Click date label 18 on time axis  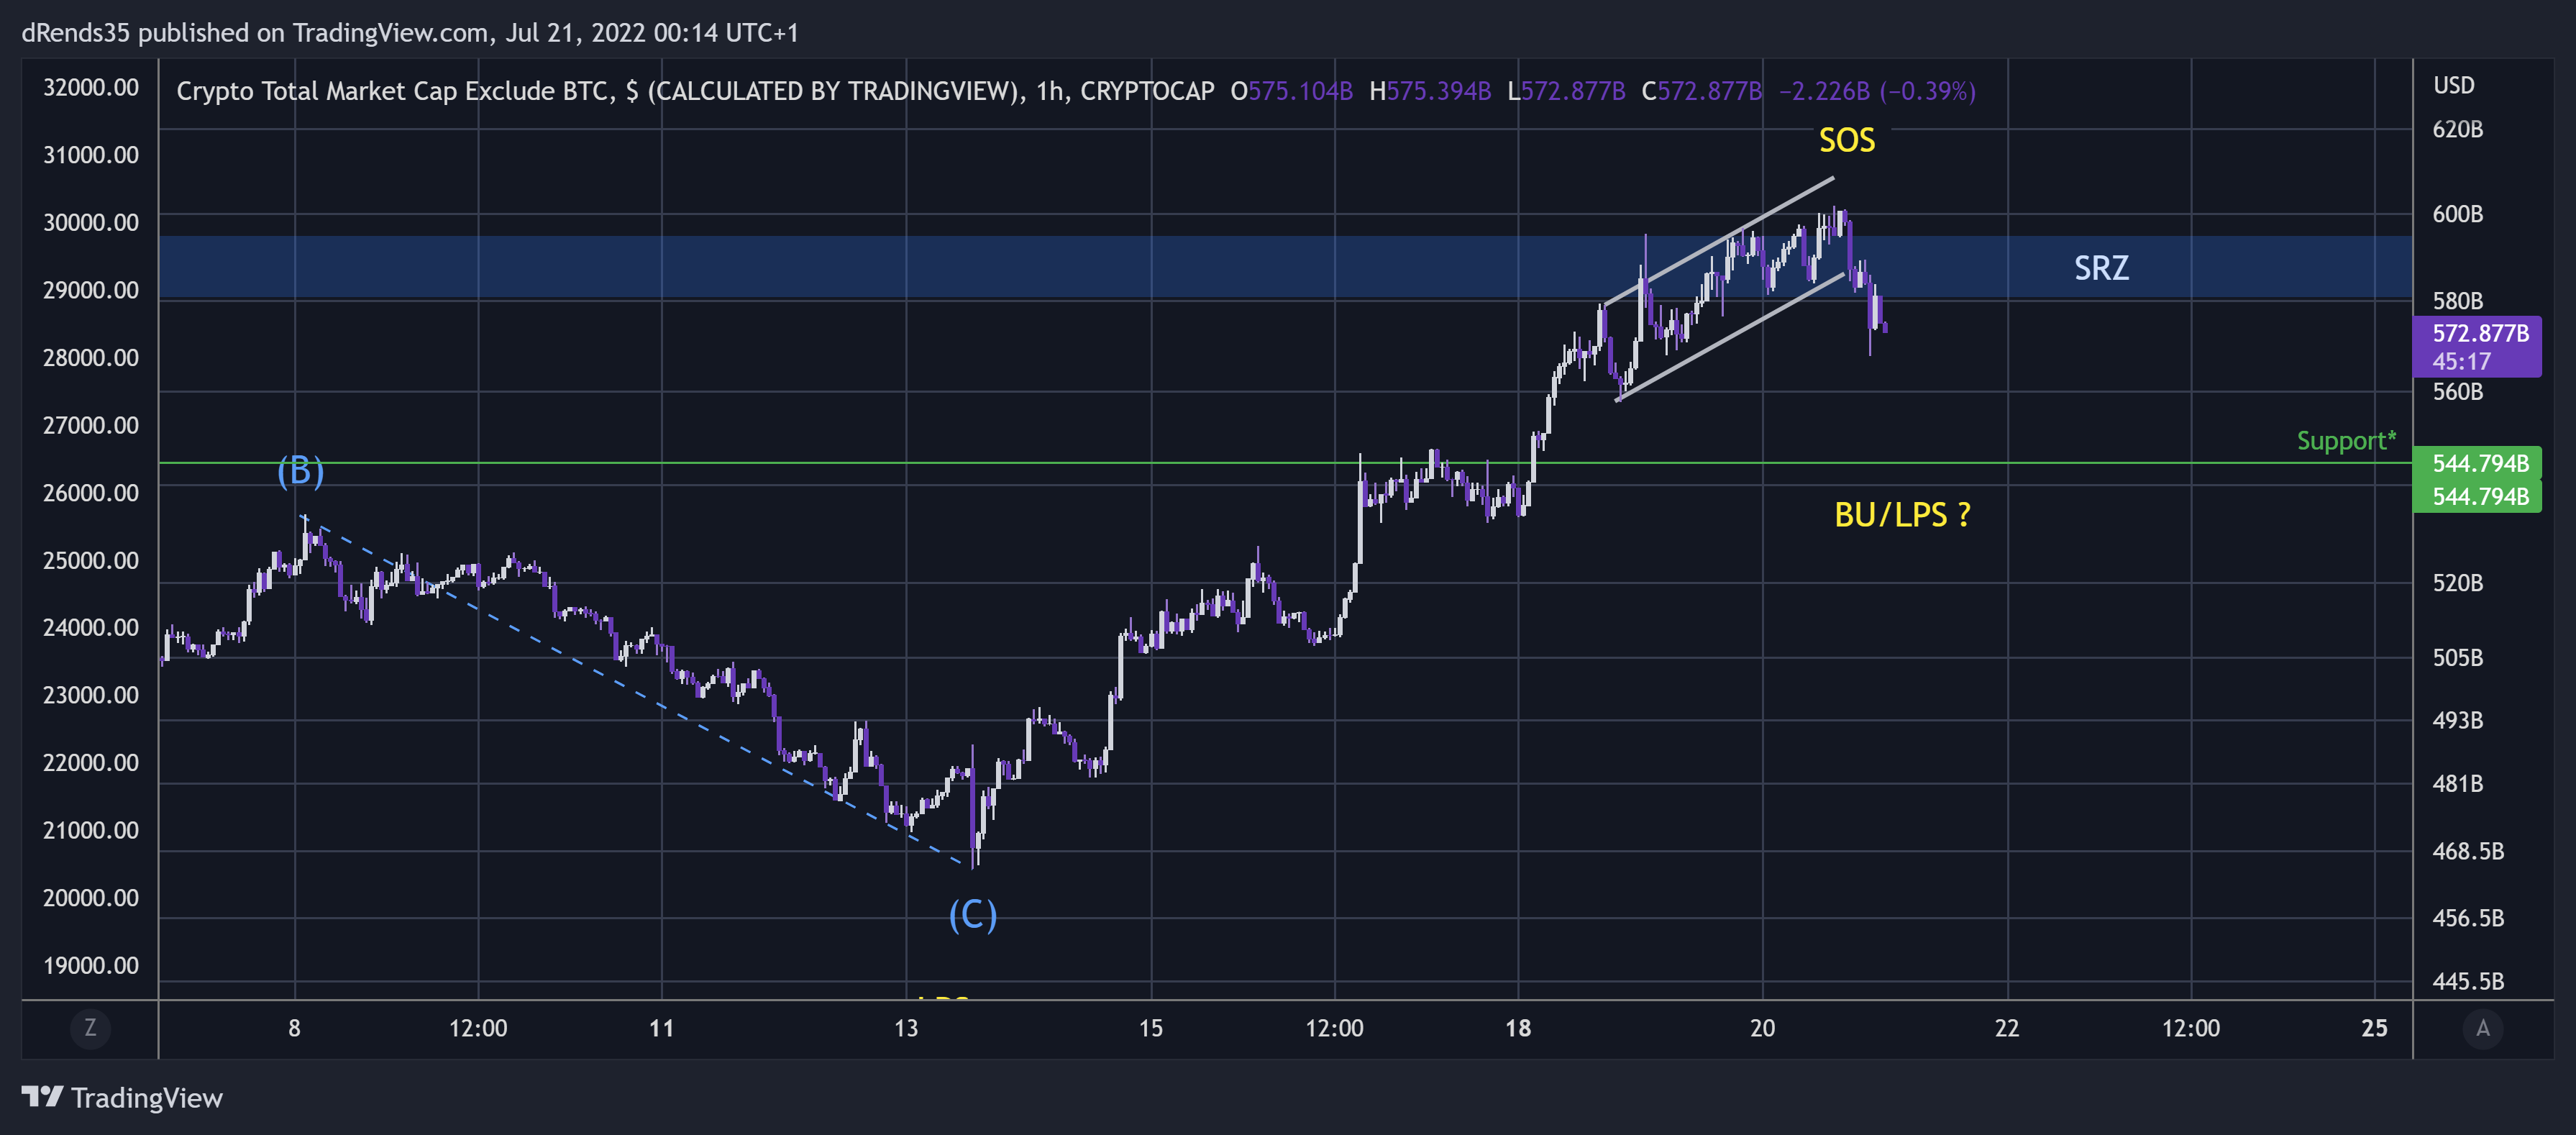tap(1518, 1029)
